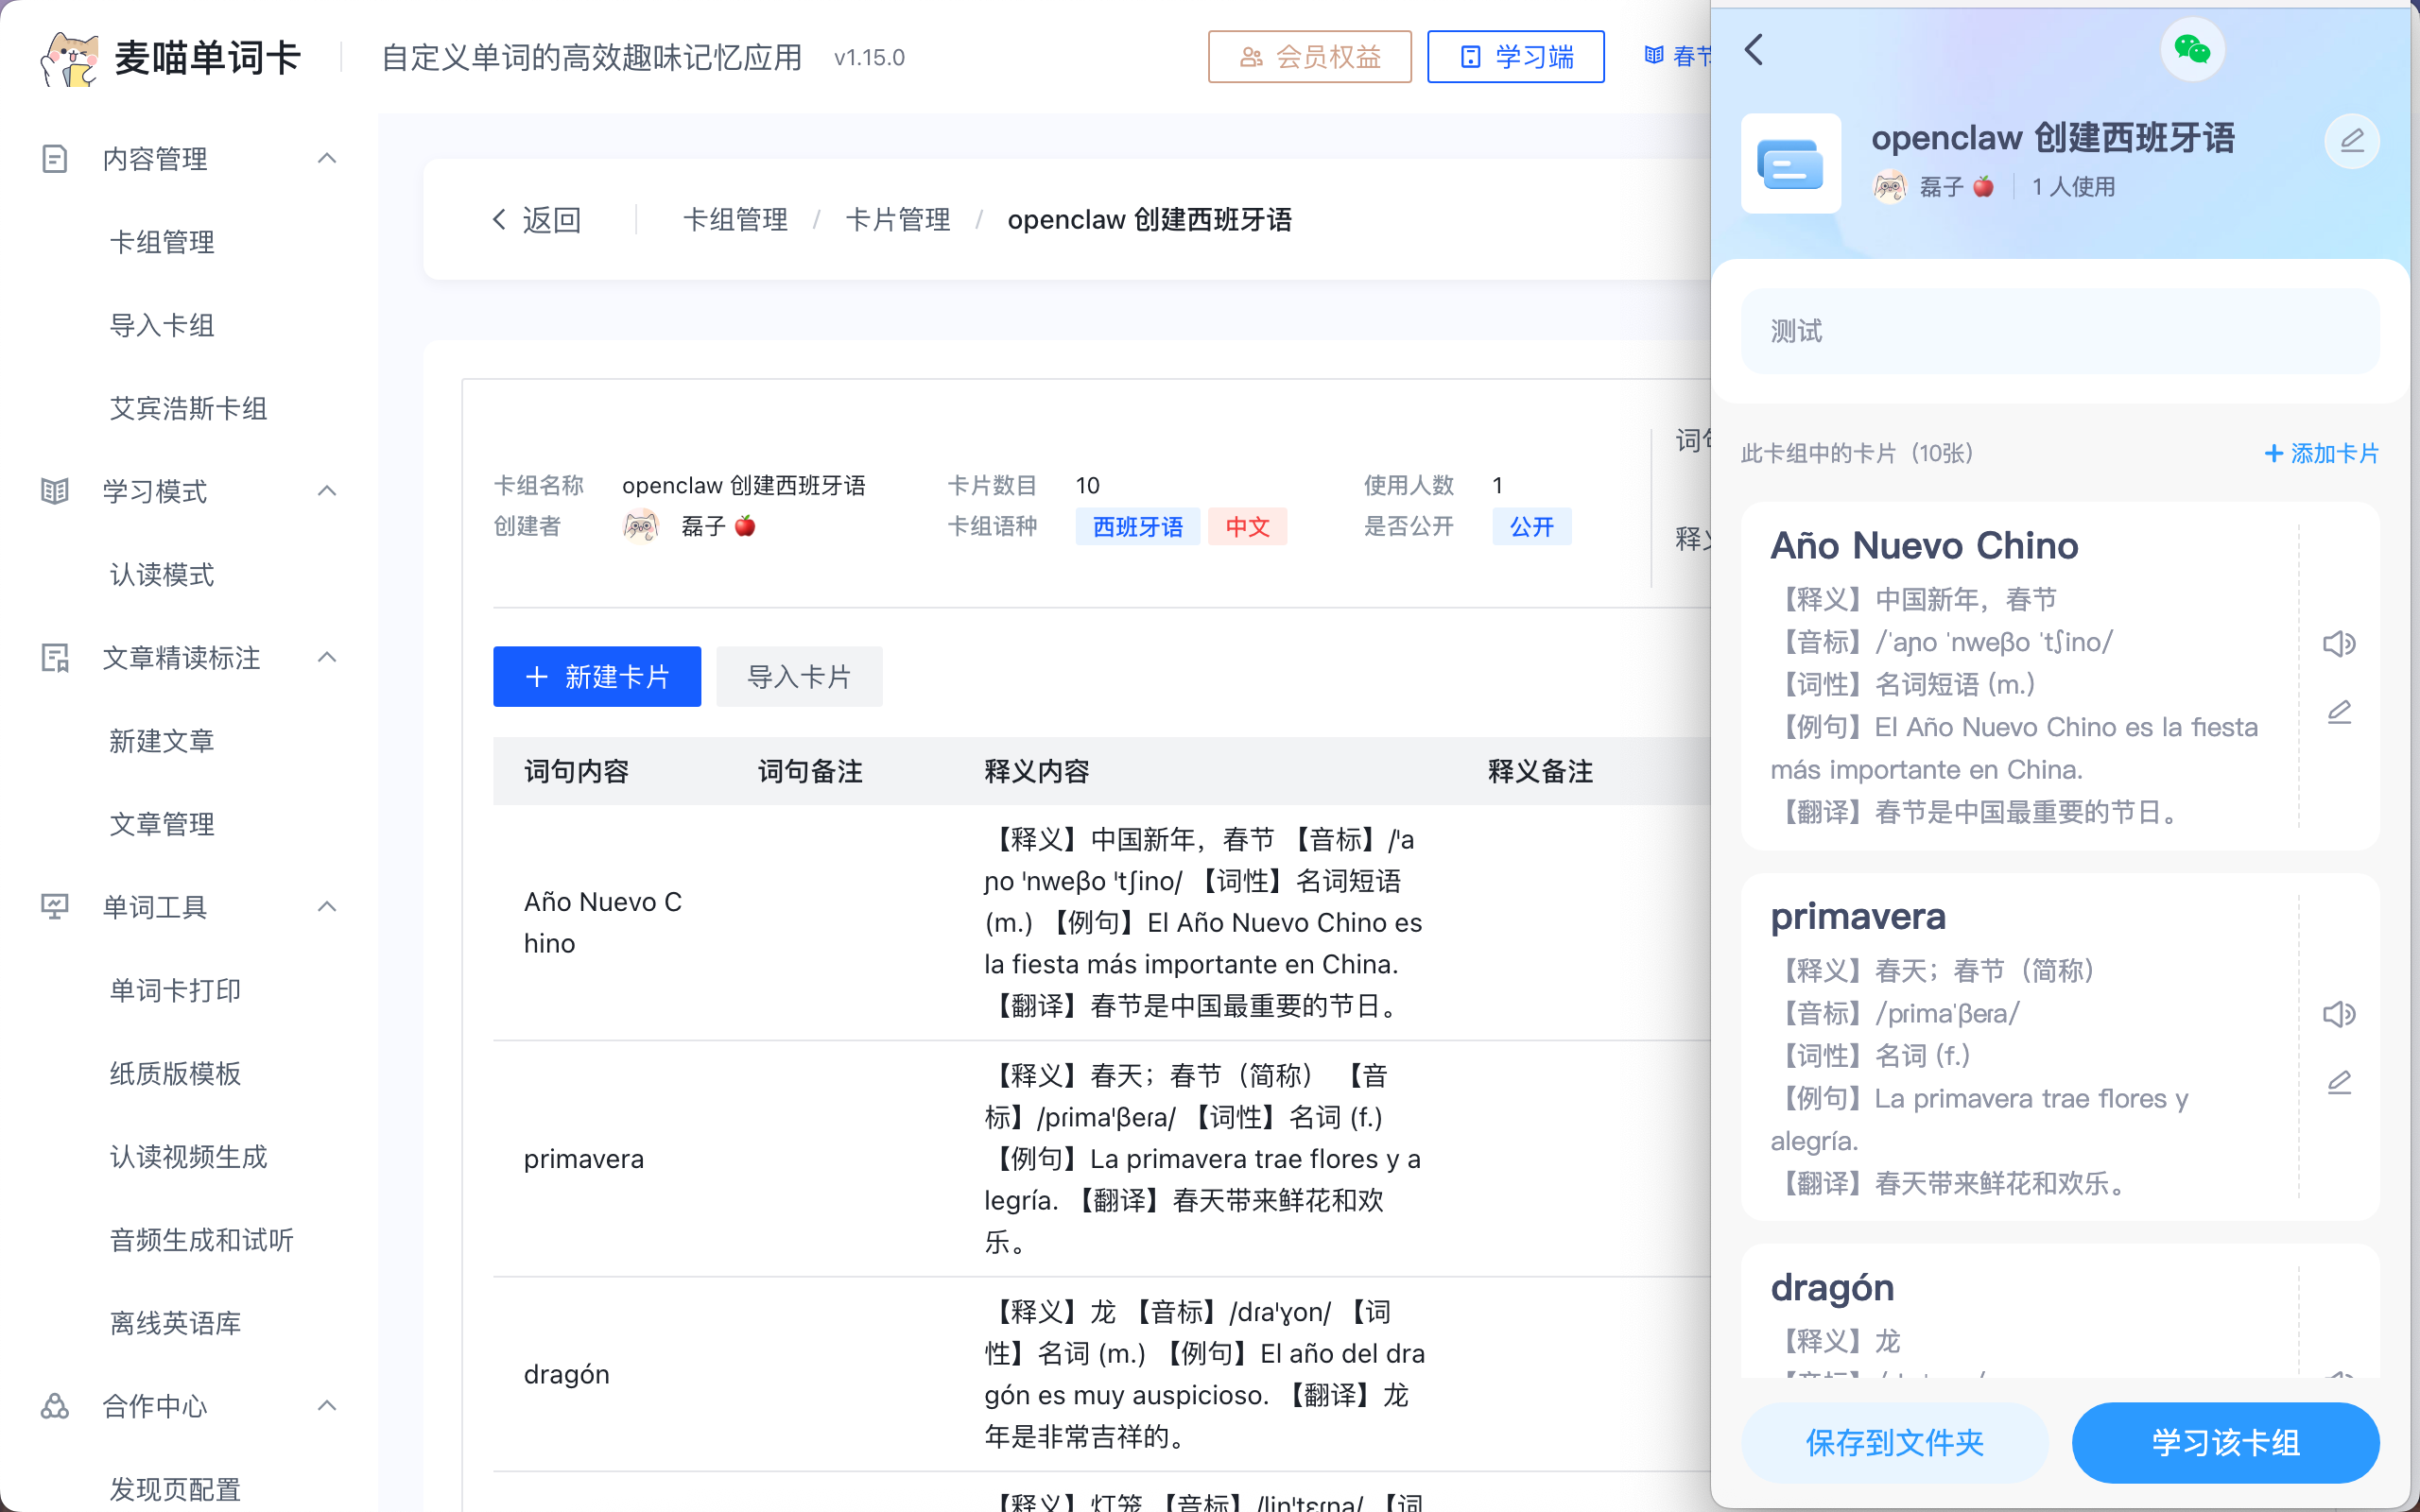Click 卡组管理 breadcrumb link

click(x=735, y=220)
